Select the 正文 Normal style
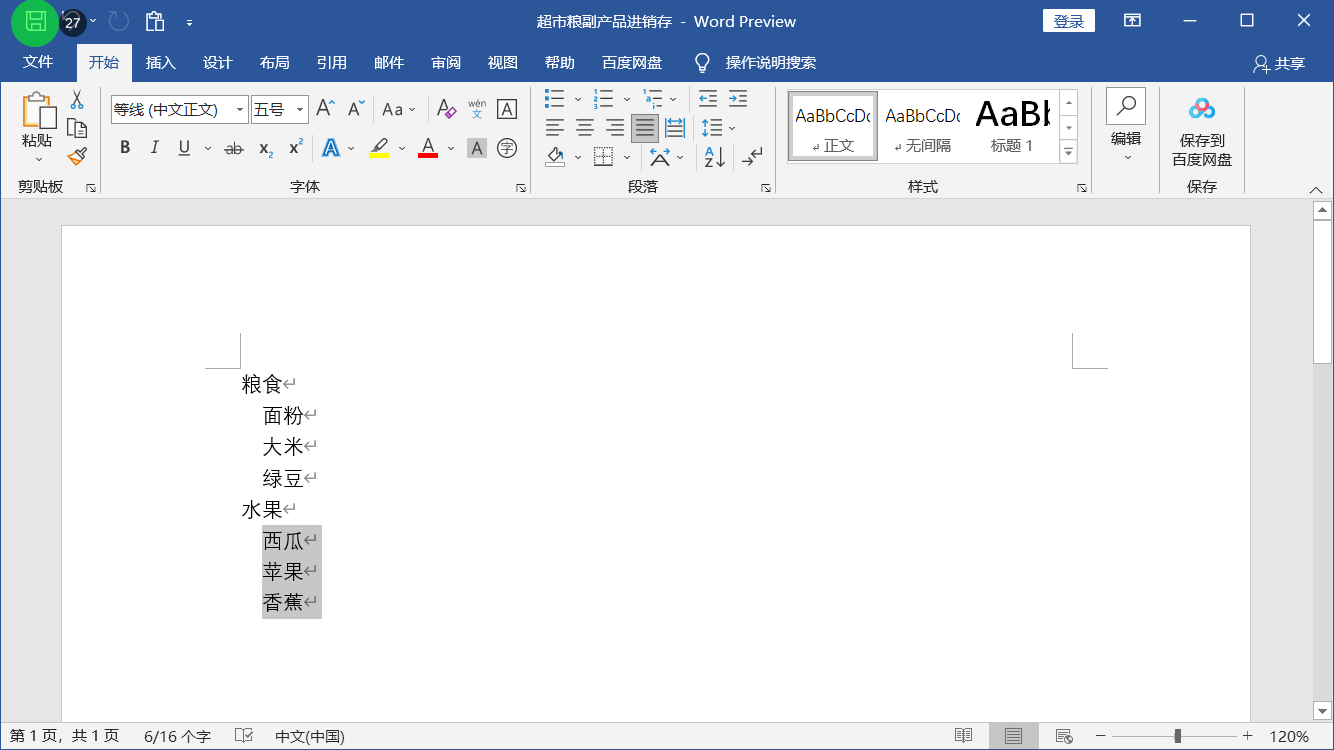The height and width of the screenshot is (750, 1334). (833, 126)
